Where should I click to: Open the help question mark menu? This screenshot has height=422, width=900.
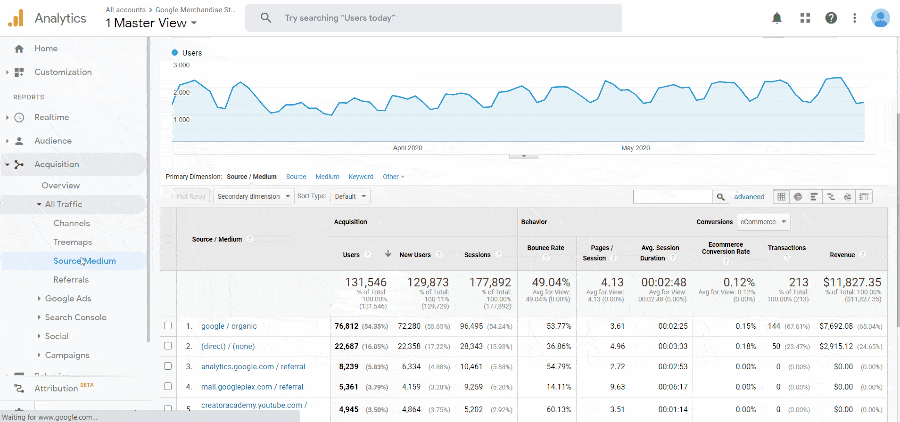pyautogui.click(x=831, y=18)
